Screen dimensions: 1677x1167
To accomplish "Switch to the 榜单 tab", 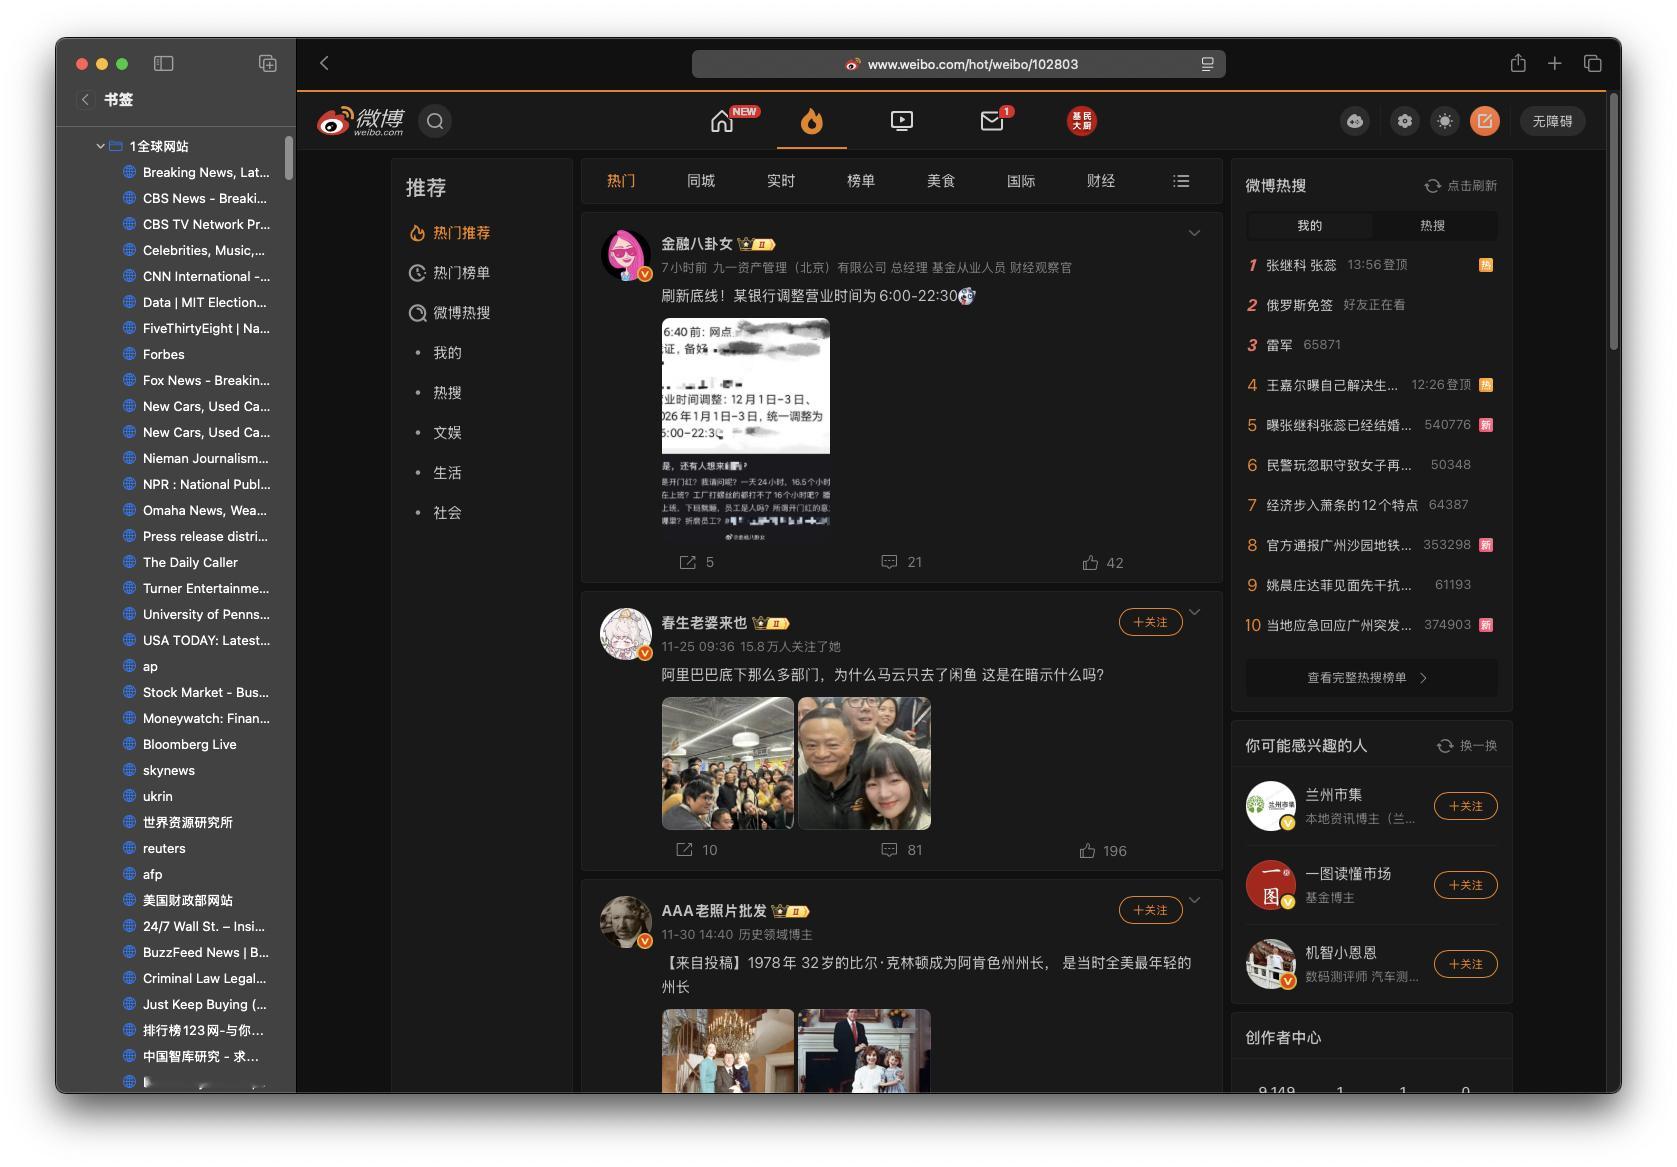I will pyautogui.click(x=861, y=181).
